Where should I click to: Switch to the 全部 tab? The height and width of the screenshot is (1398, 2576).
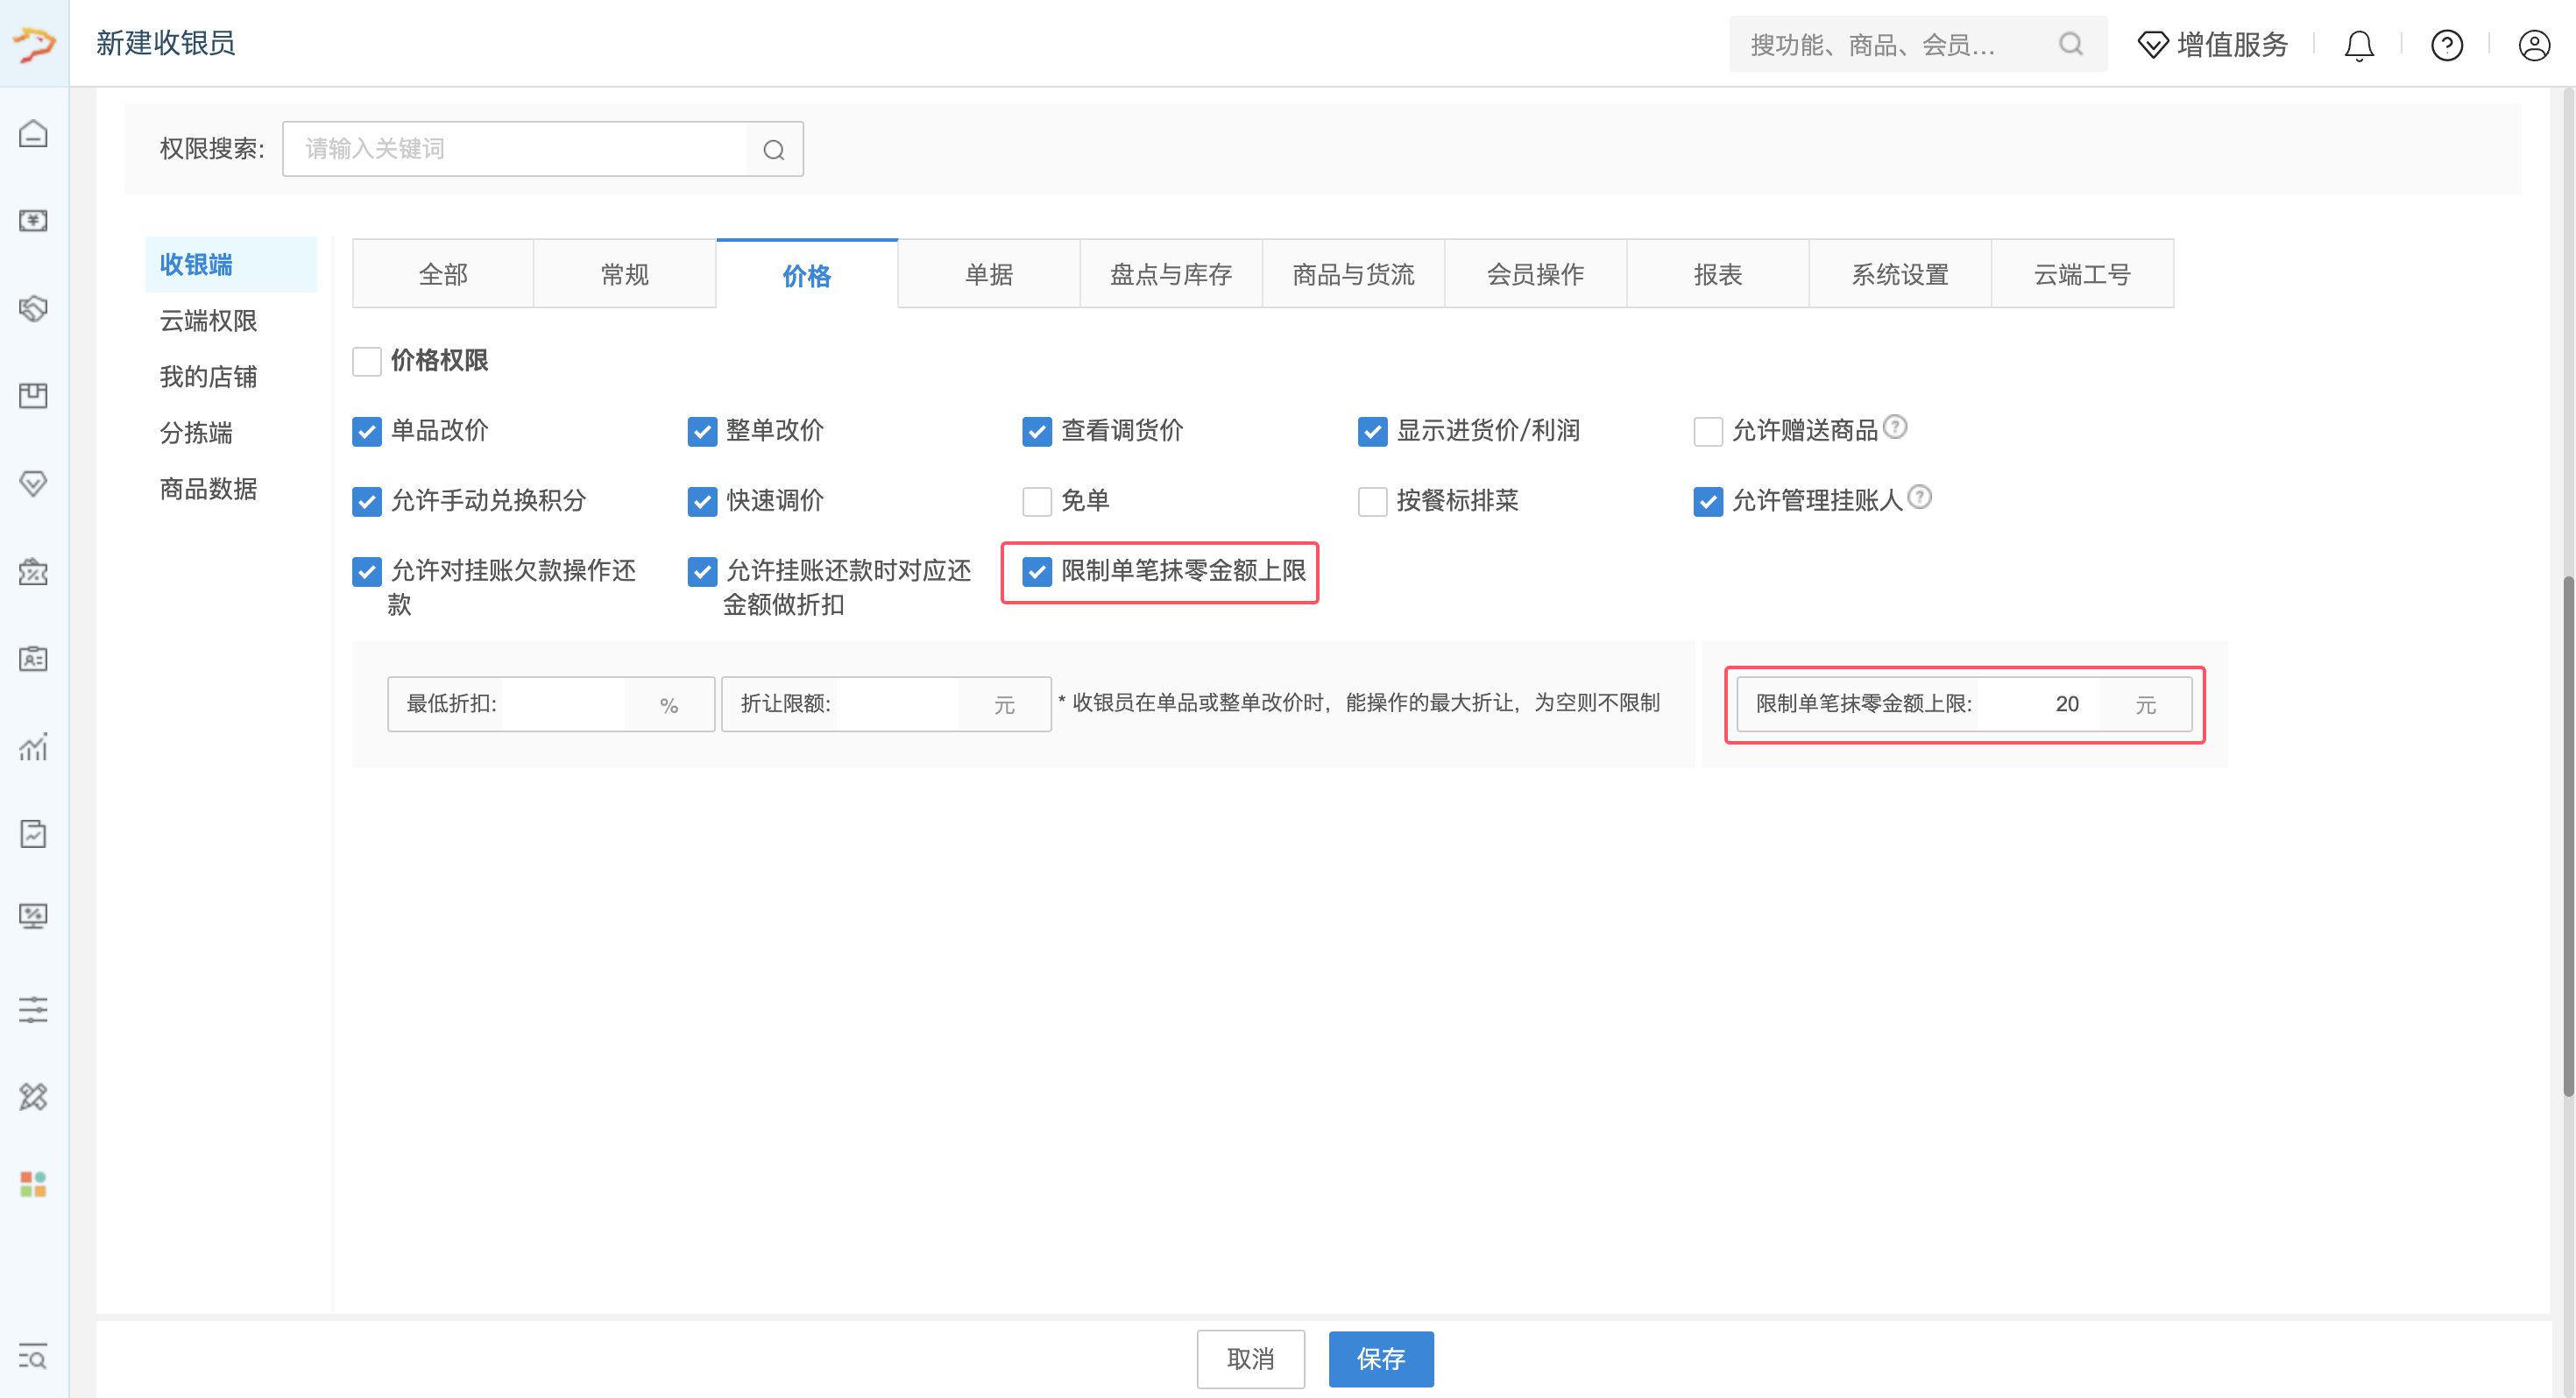(x=443, y=274)
